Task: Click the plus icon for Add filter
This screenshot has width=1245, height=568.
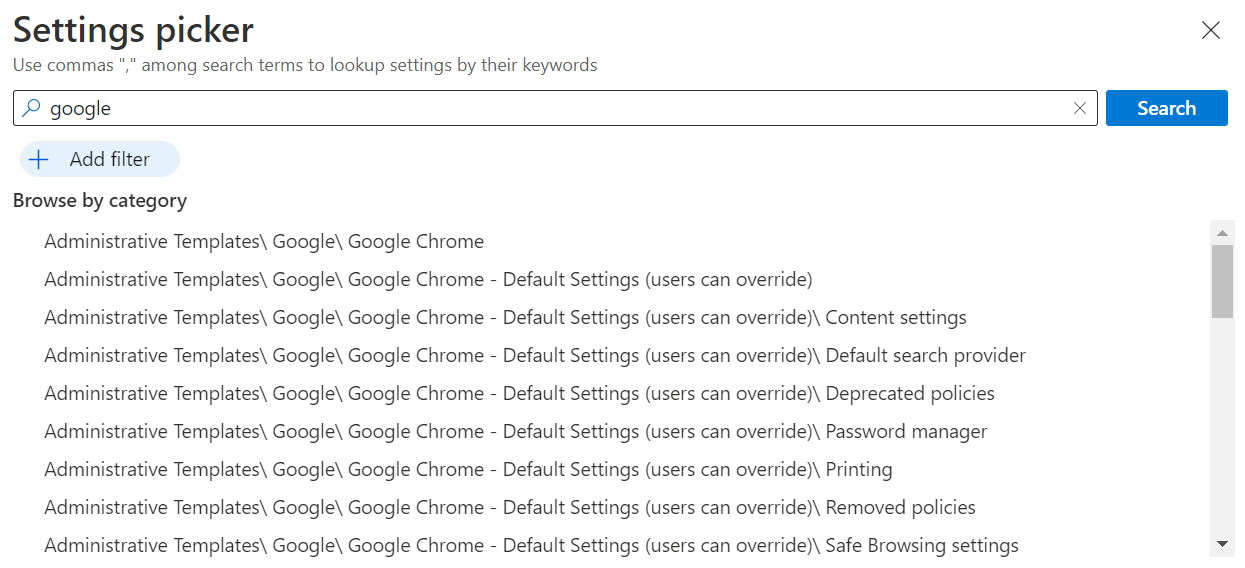Action: pyautogui.click(x=39, y=159)
